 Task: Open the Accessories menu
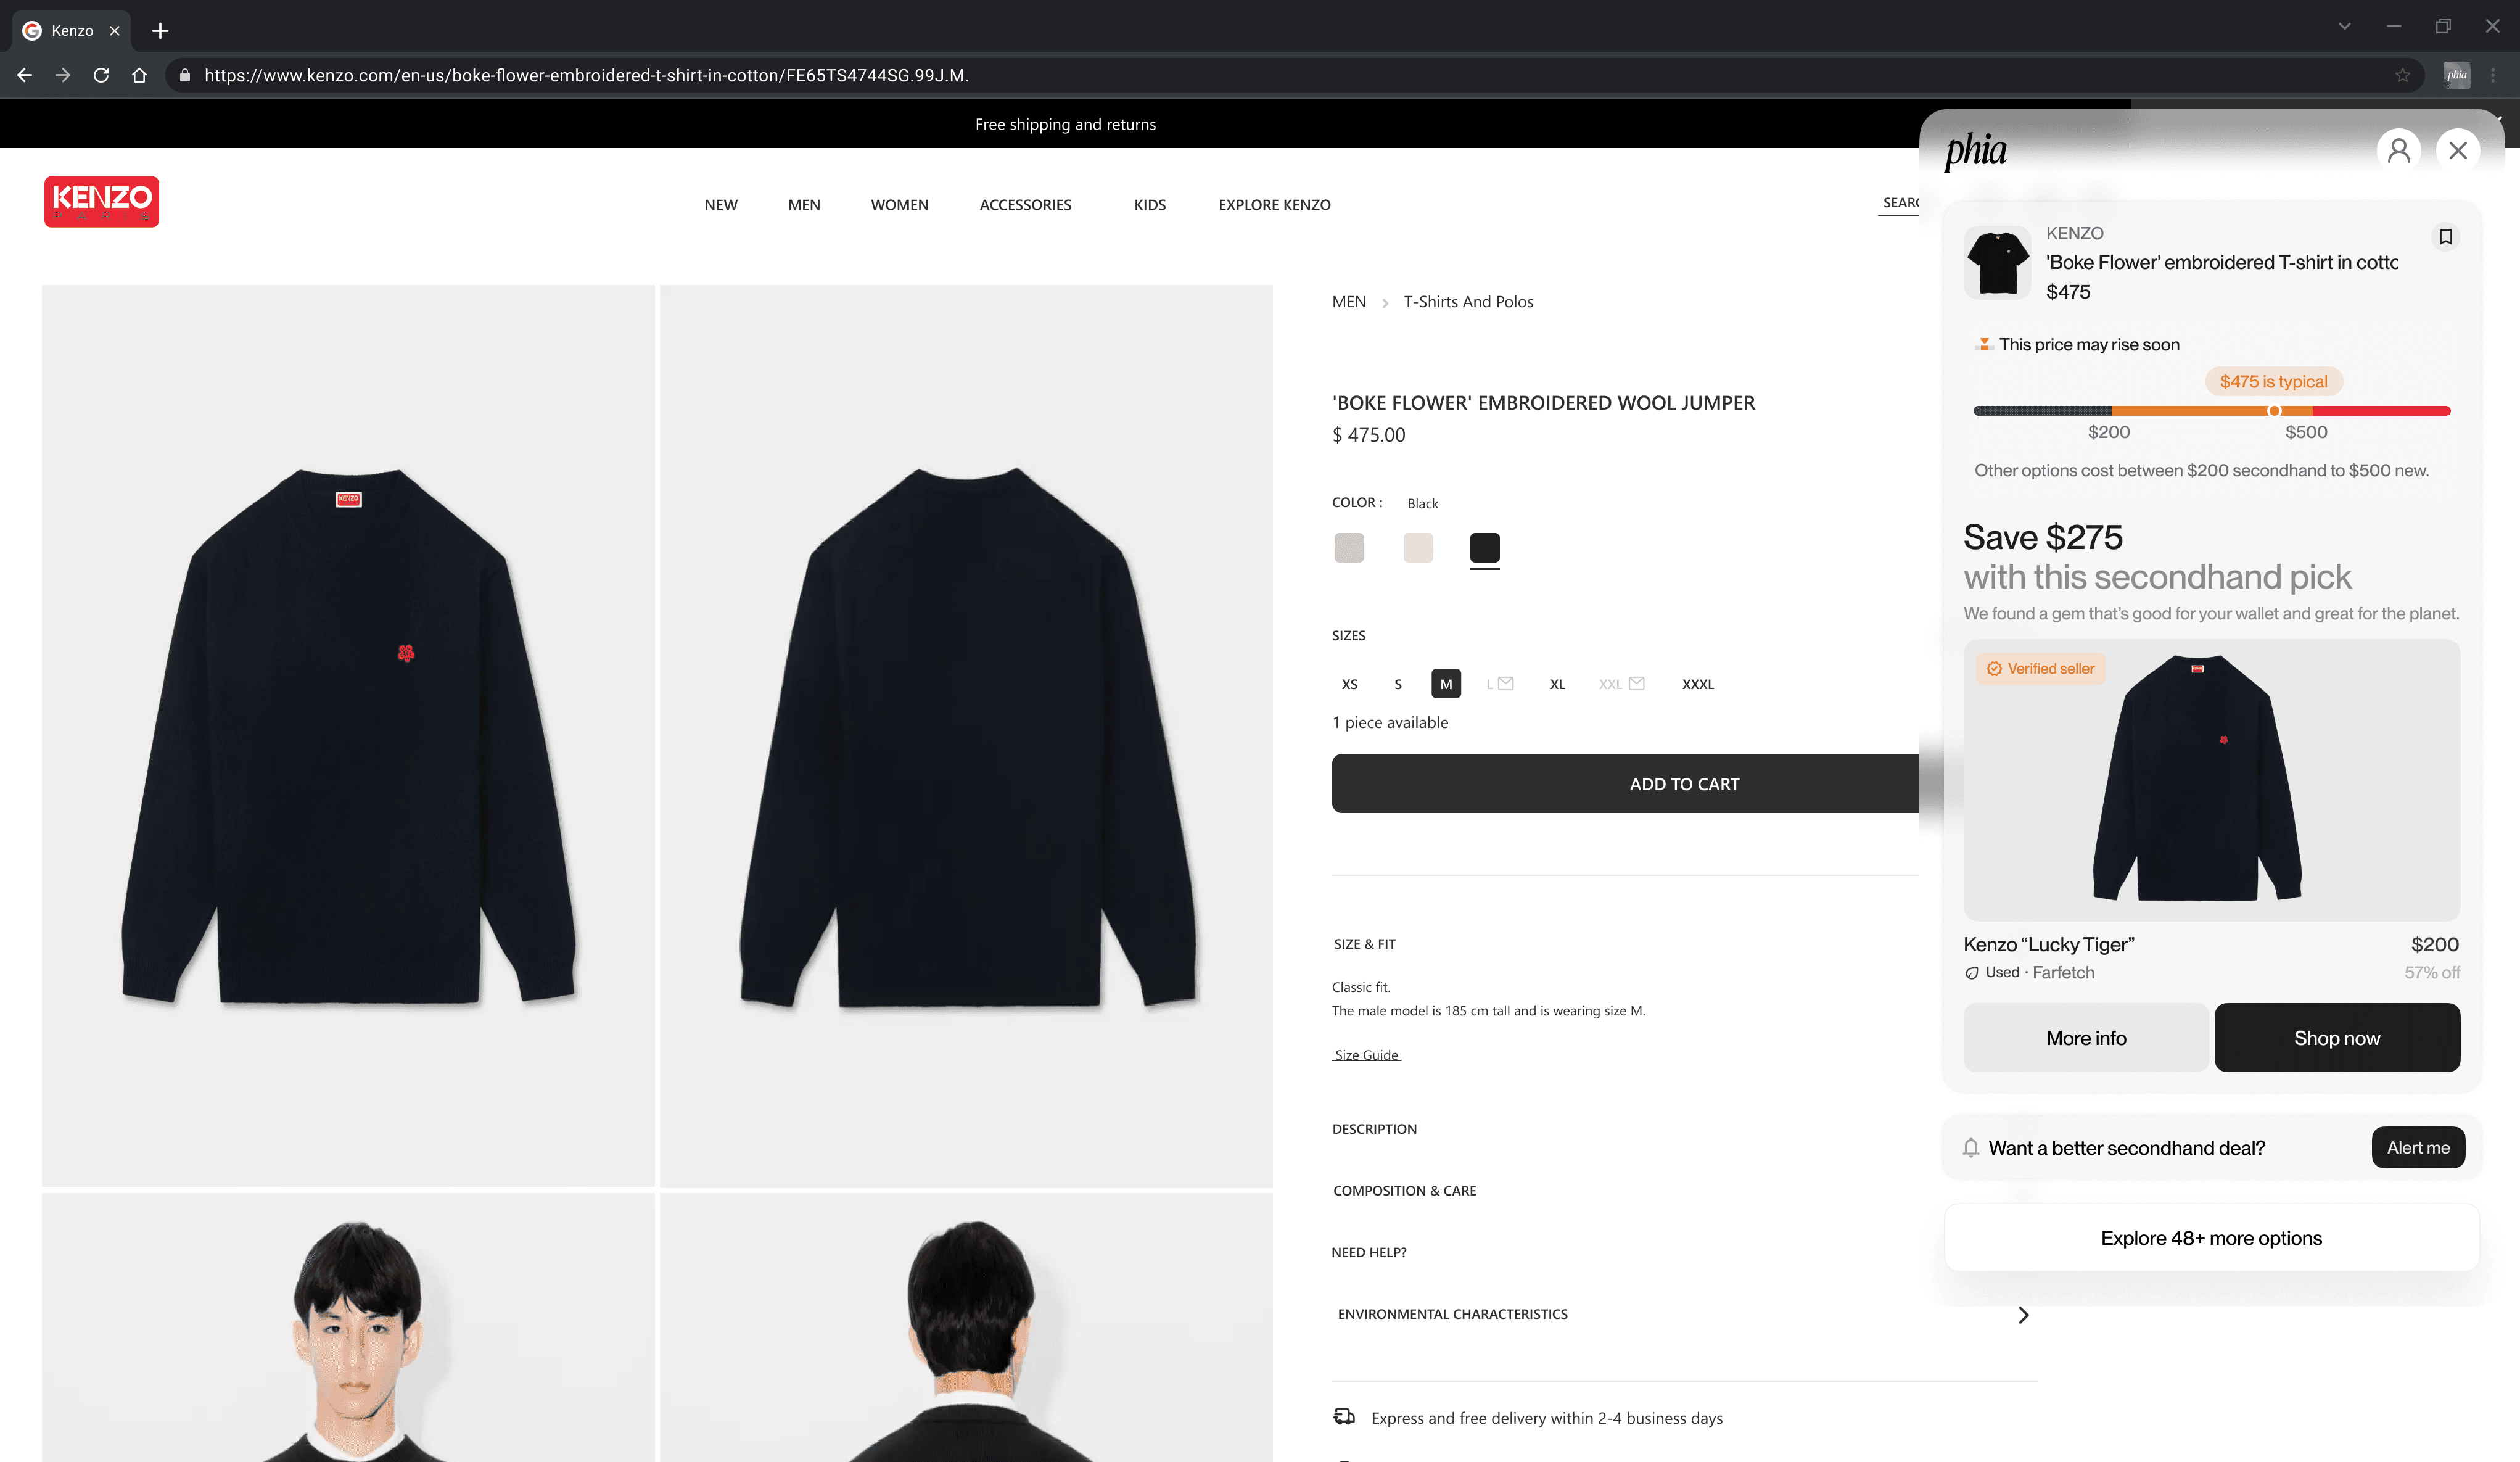pyautogui.click(x=1025, y=205)
